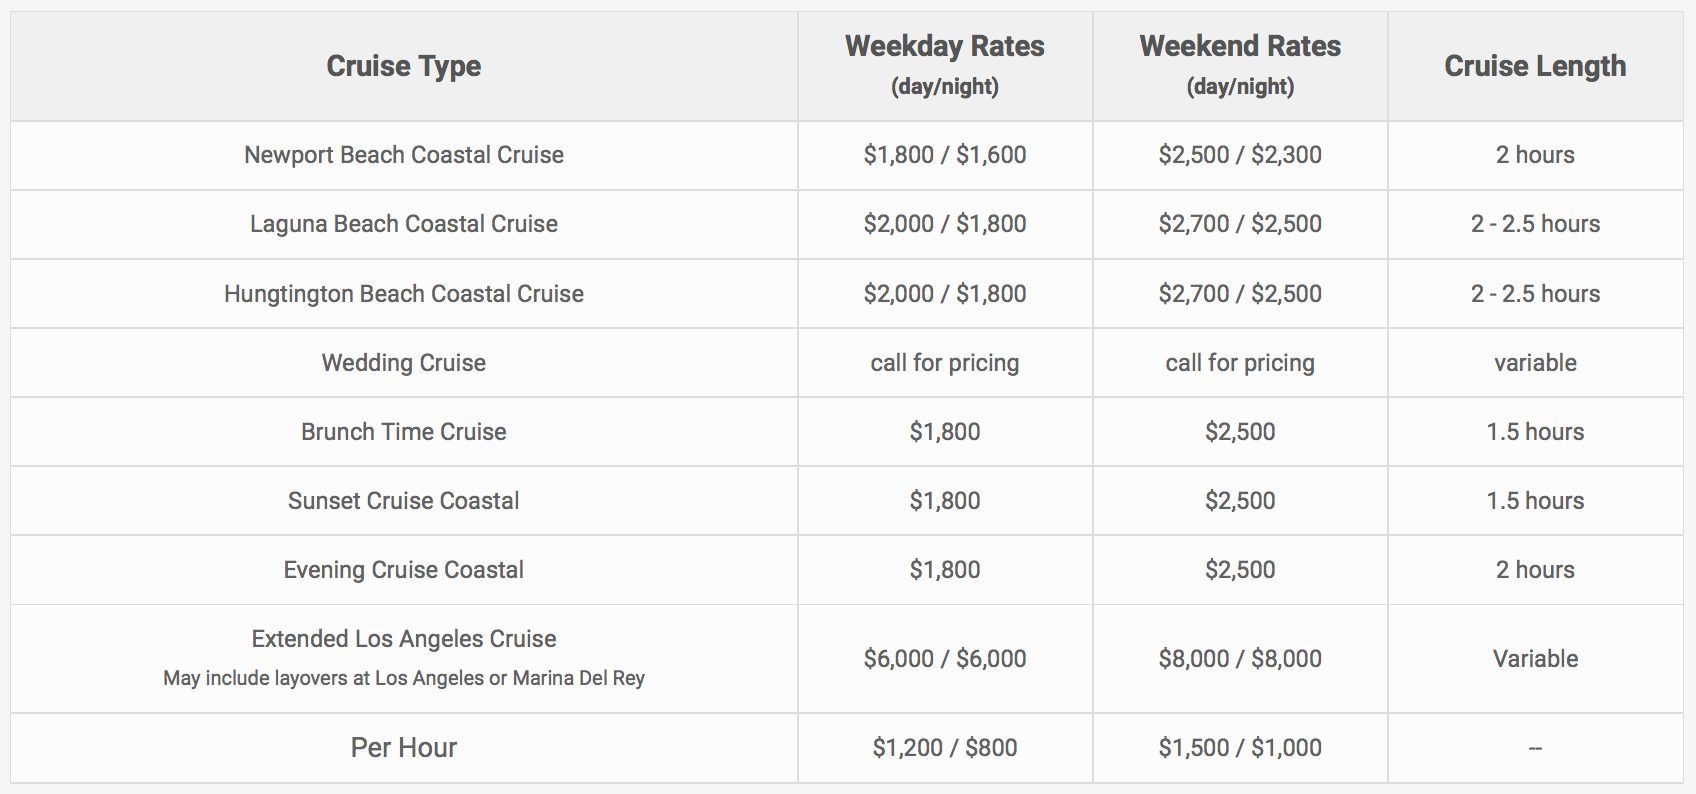Click the Laguna Beach Coastal Cruise name
Screen dimensions: 1696x794
pos(404,224)
